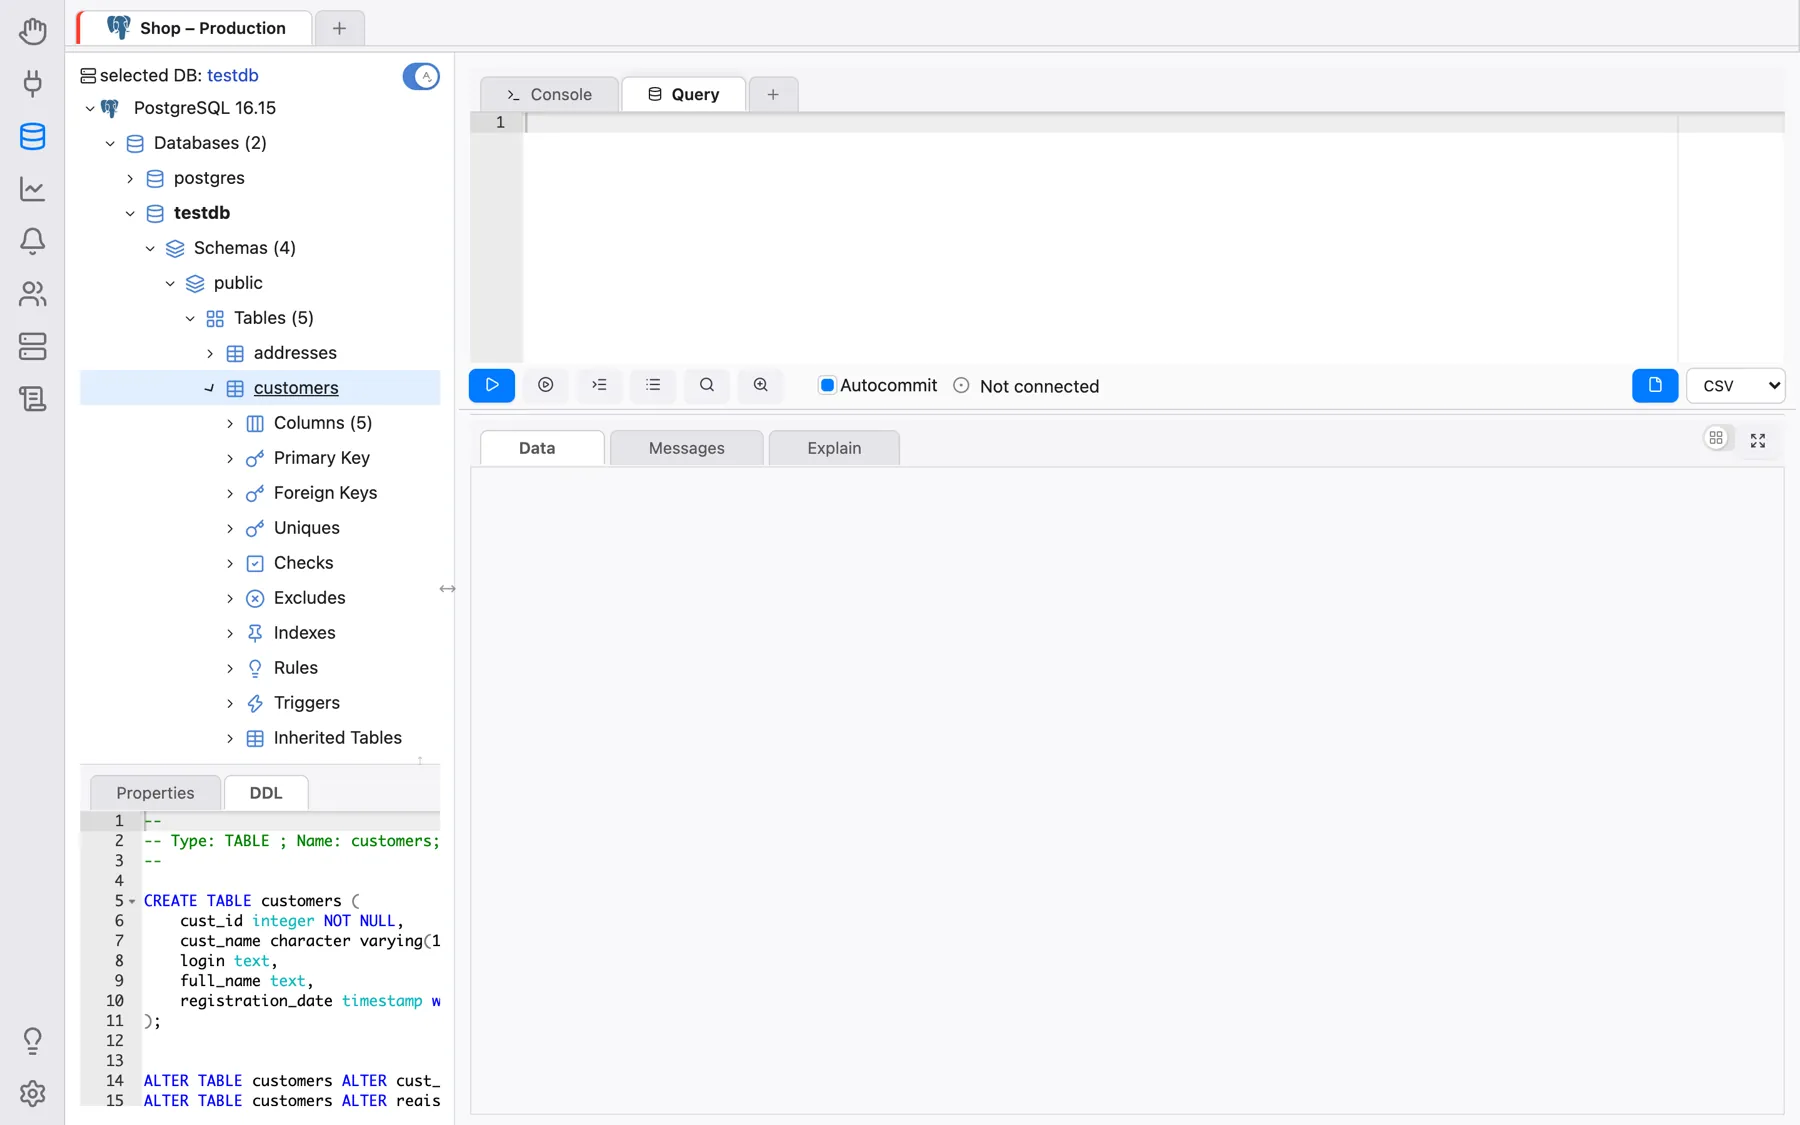Open the CSV export format dropdown

point(1736,385)
